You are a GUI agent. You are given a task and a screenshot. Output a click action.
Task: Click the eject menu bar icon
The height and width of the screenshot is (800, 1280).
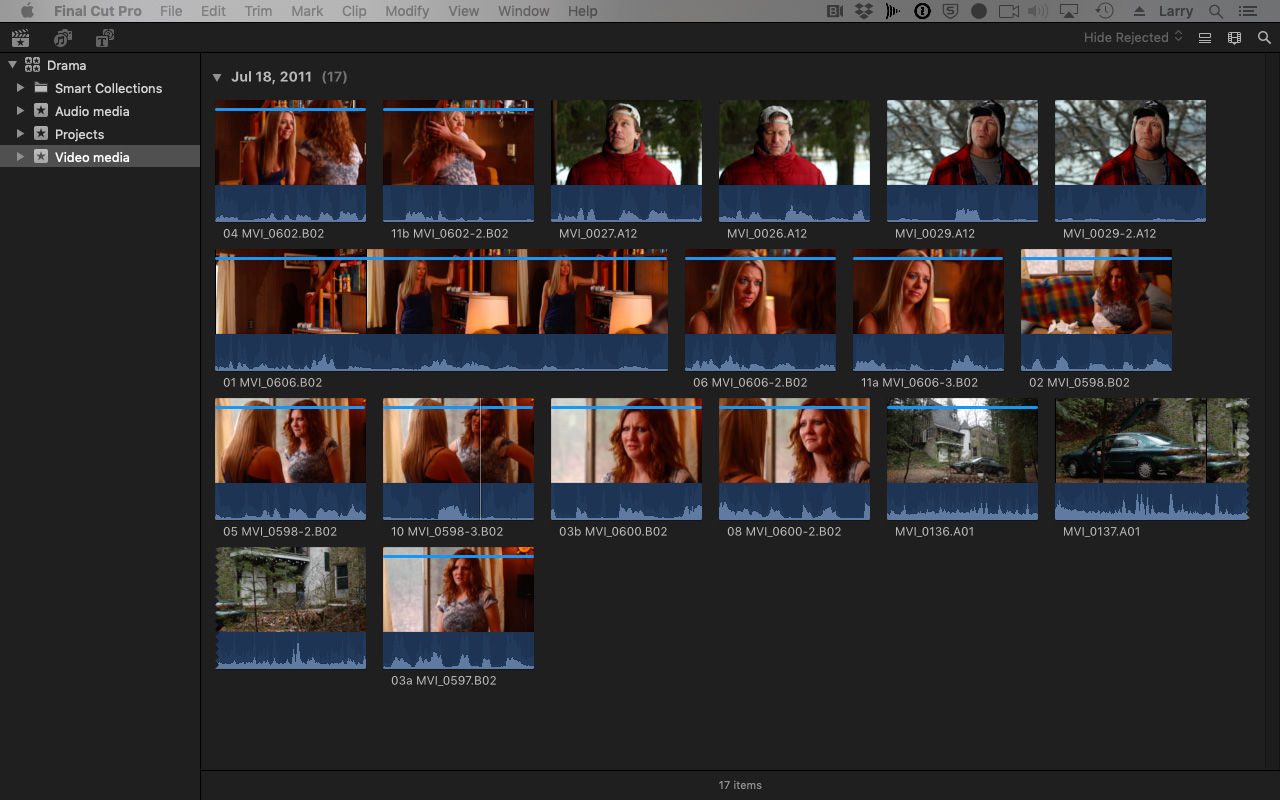click(x=1139, y=11)
